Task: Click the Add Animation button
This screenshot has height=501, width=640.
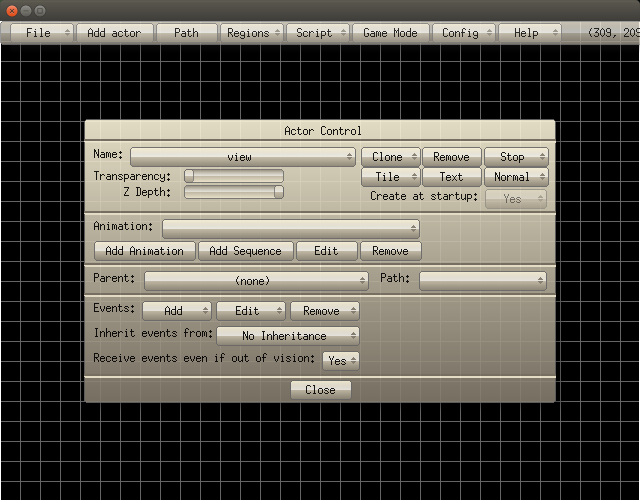Action: pyautogui.click(x=145, y=251)
